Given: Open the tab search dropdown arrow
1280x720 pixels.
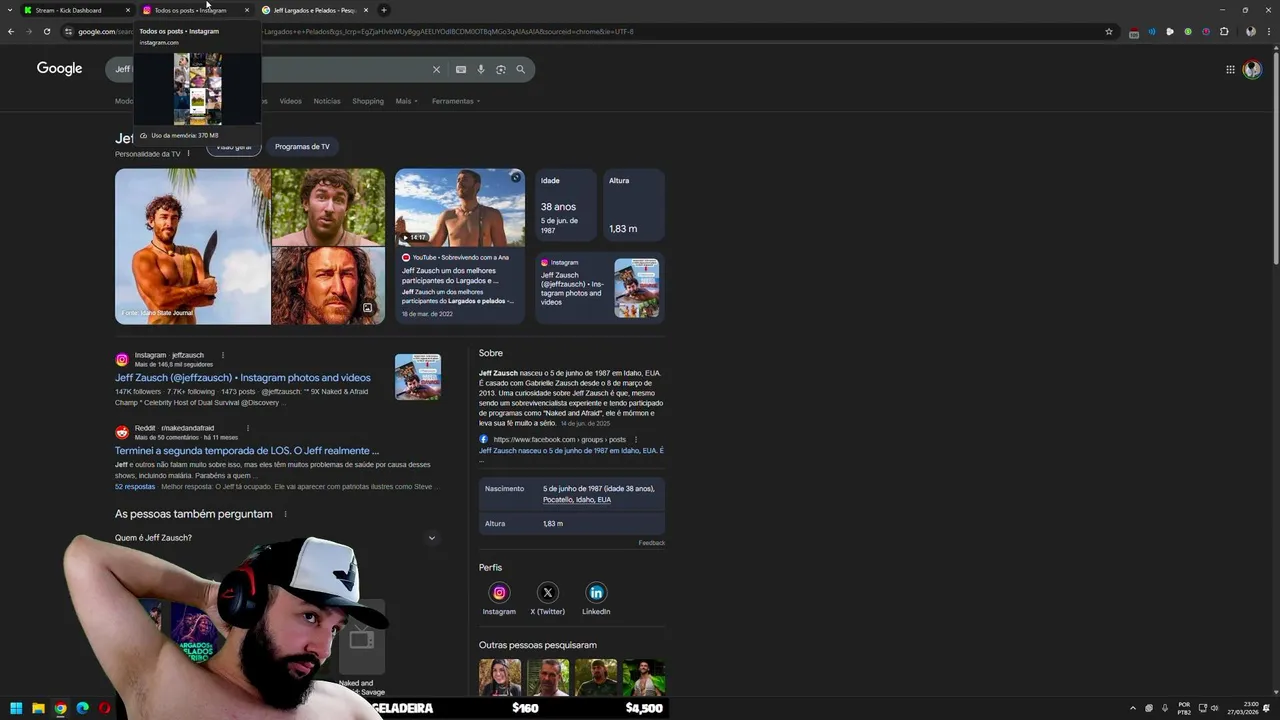Looking at the screenshot, I should pos(10,10).
